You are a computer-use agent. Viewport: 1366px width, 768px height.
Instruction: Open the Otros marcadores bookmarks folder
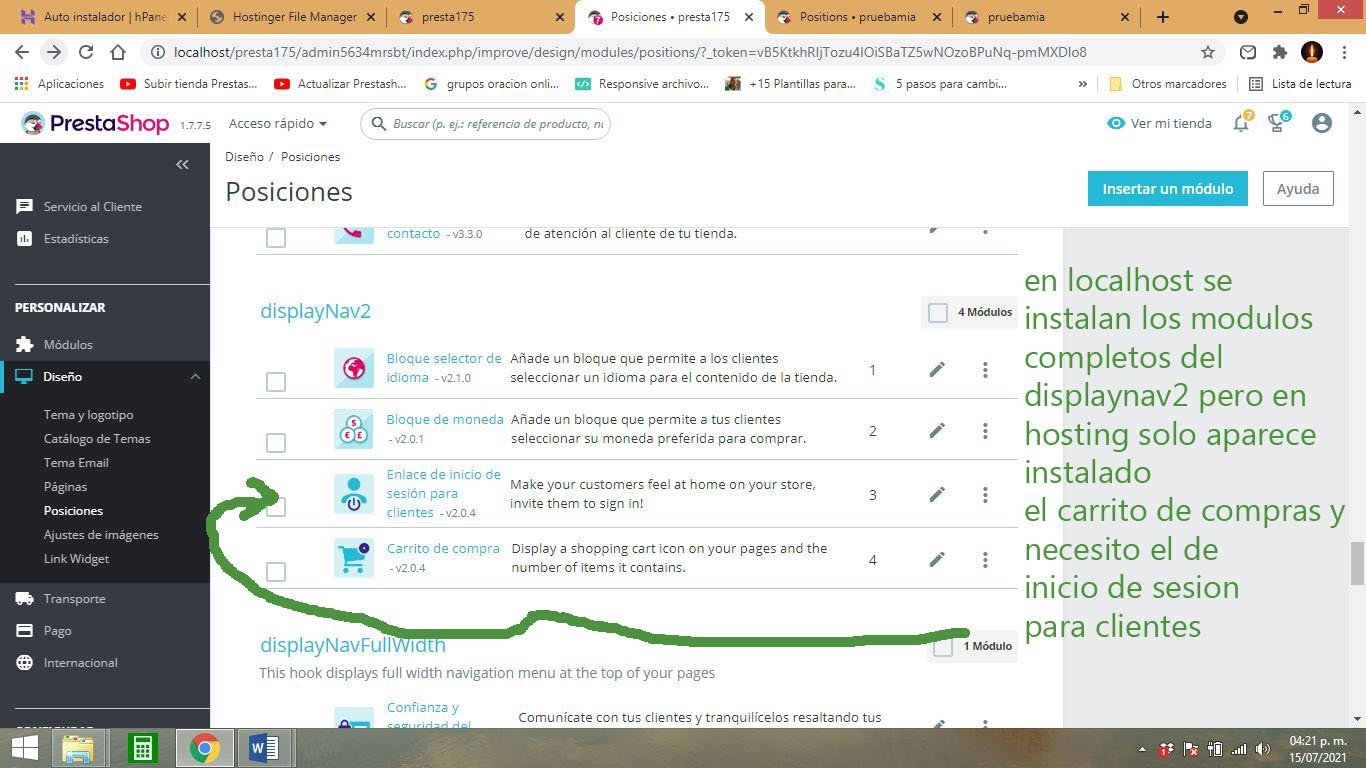[x=1167, y=84]
